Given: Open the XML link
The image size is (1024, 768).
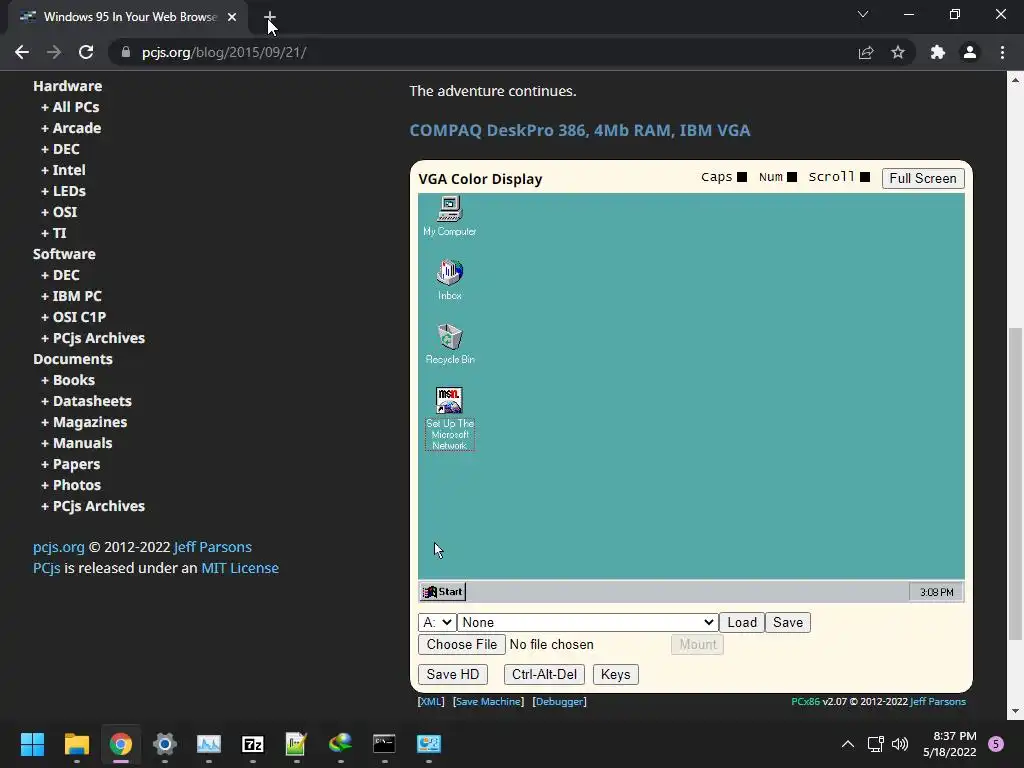Looking at the screenshot, I should pyautogui.click(x=431, y=701).
